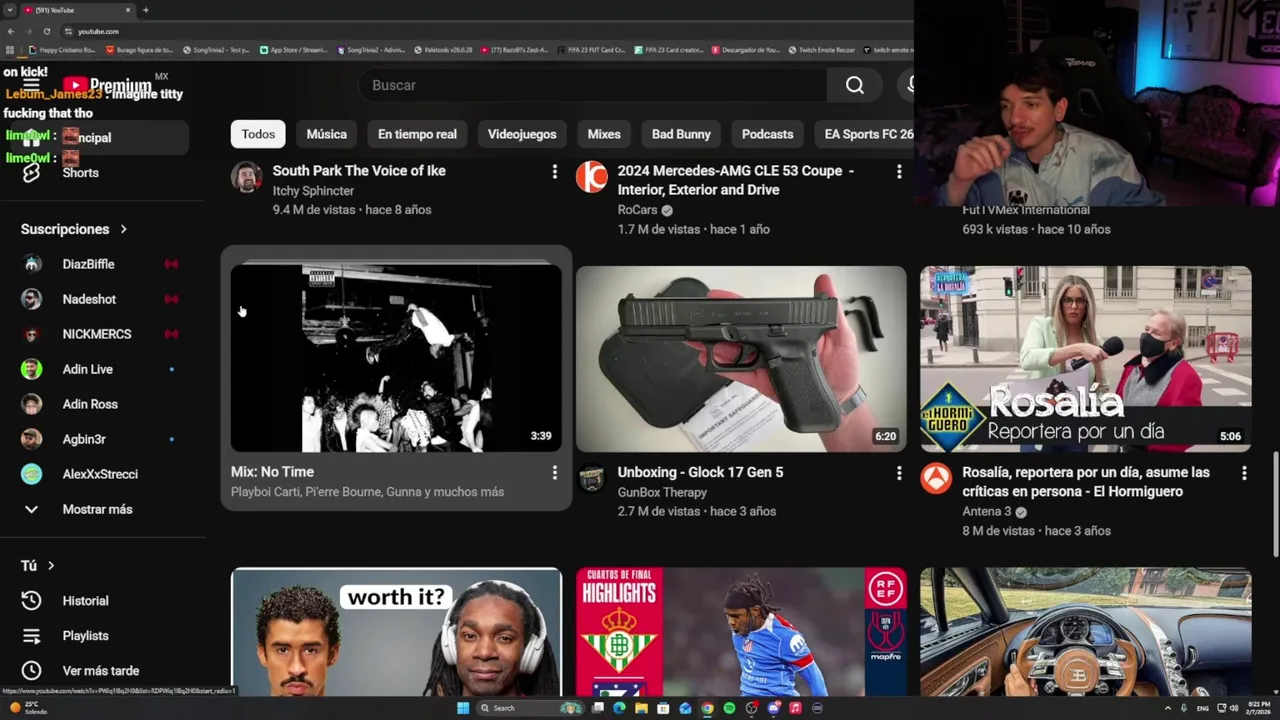Open Happy Cristiano Ro... bookmark
The height and width of the screenshot is (720, 1280).
(62, 49)
